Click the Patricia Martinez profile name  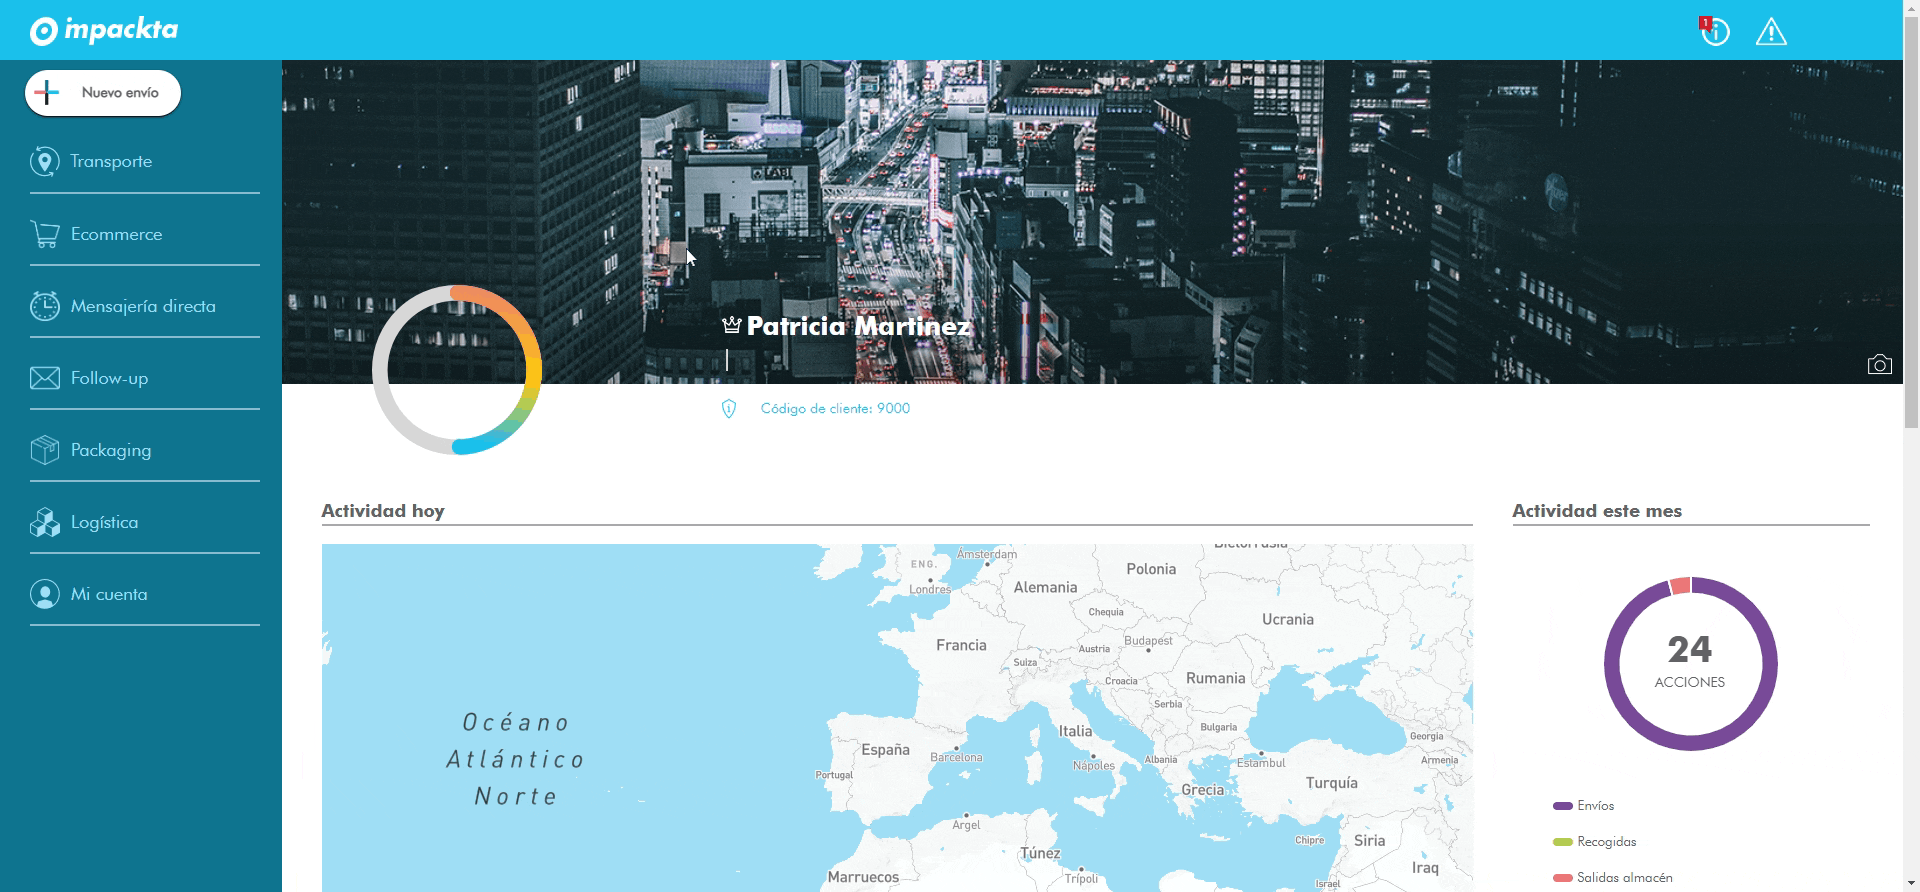tap(858, 326)
